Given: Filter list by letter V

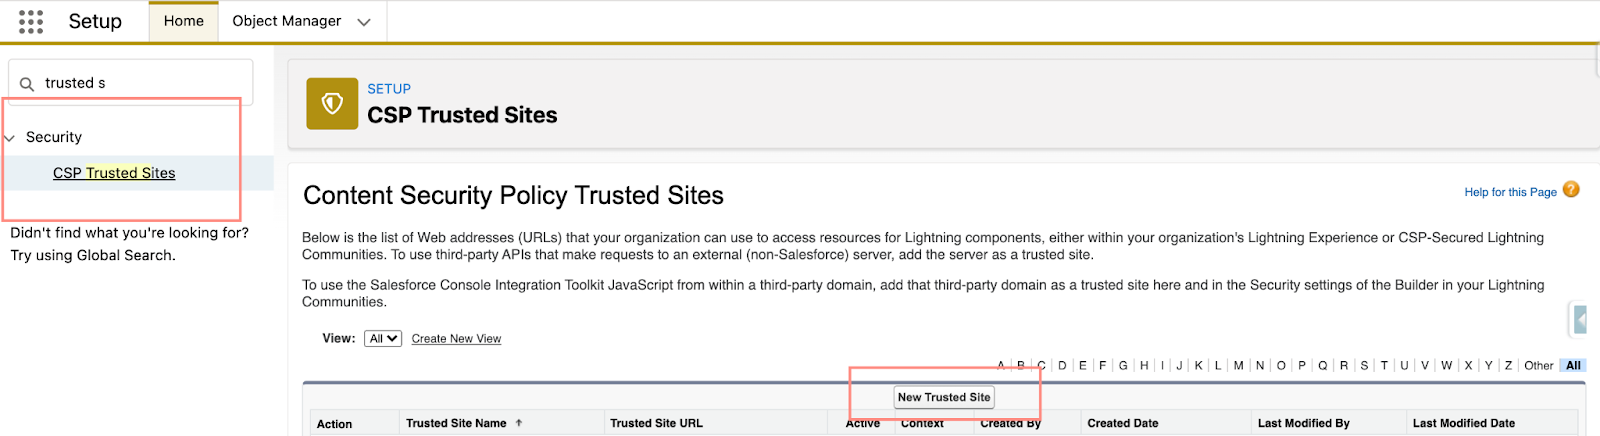Looking at the screenshot, I should (x=1425, y=366).
